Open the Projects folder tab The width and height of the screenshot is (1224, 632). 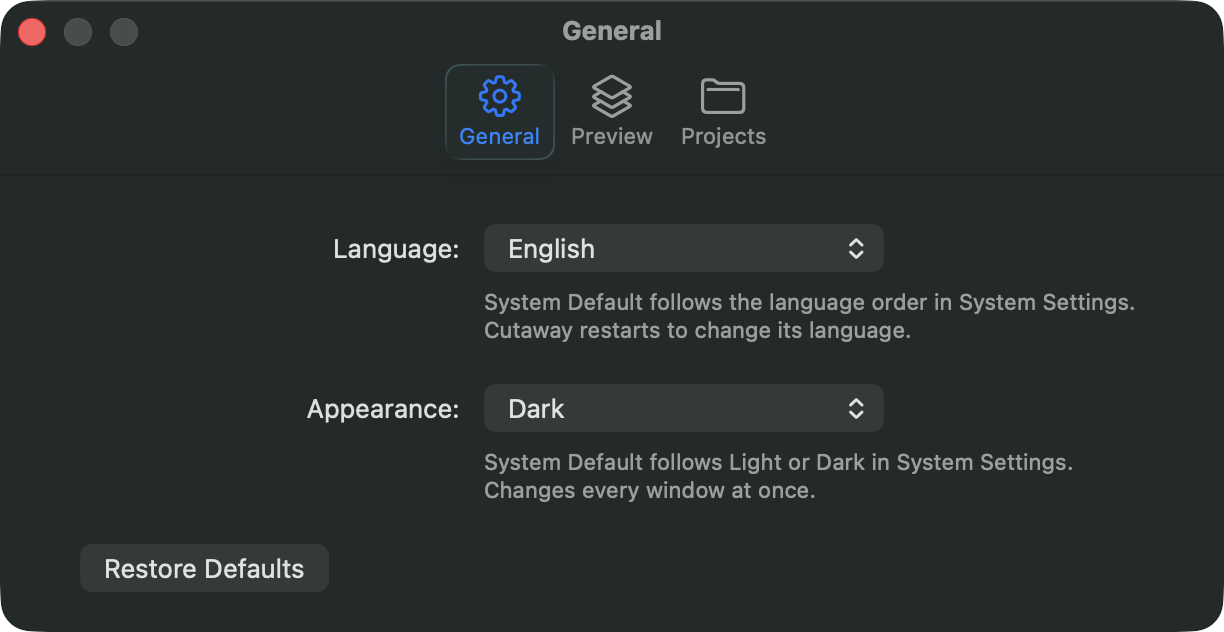pyautogui.click(x=723, y=112)
